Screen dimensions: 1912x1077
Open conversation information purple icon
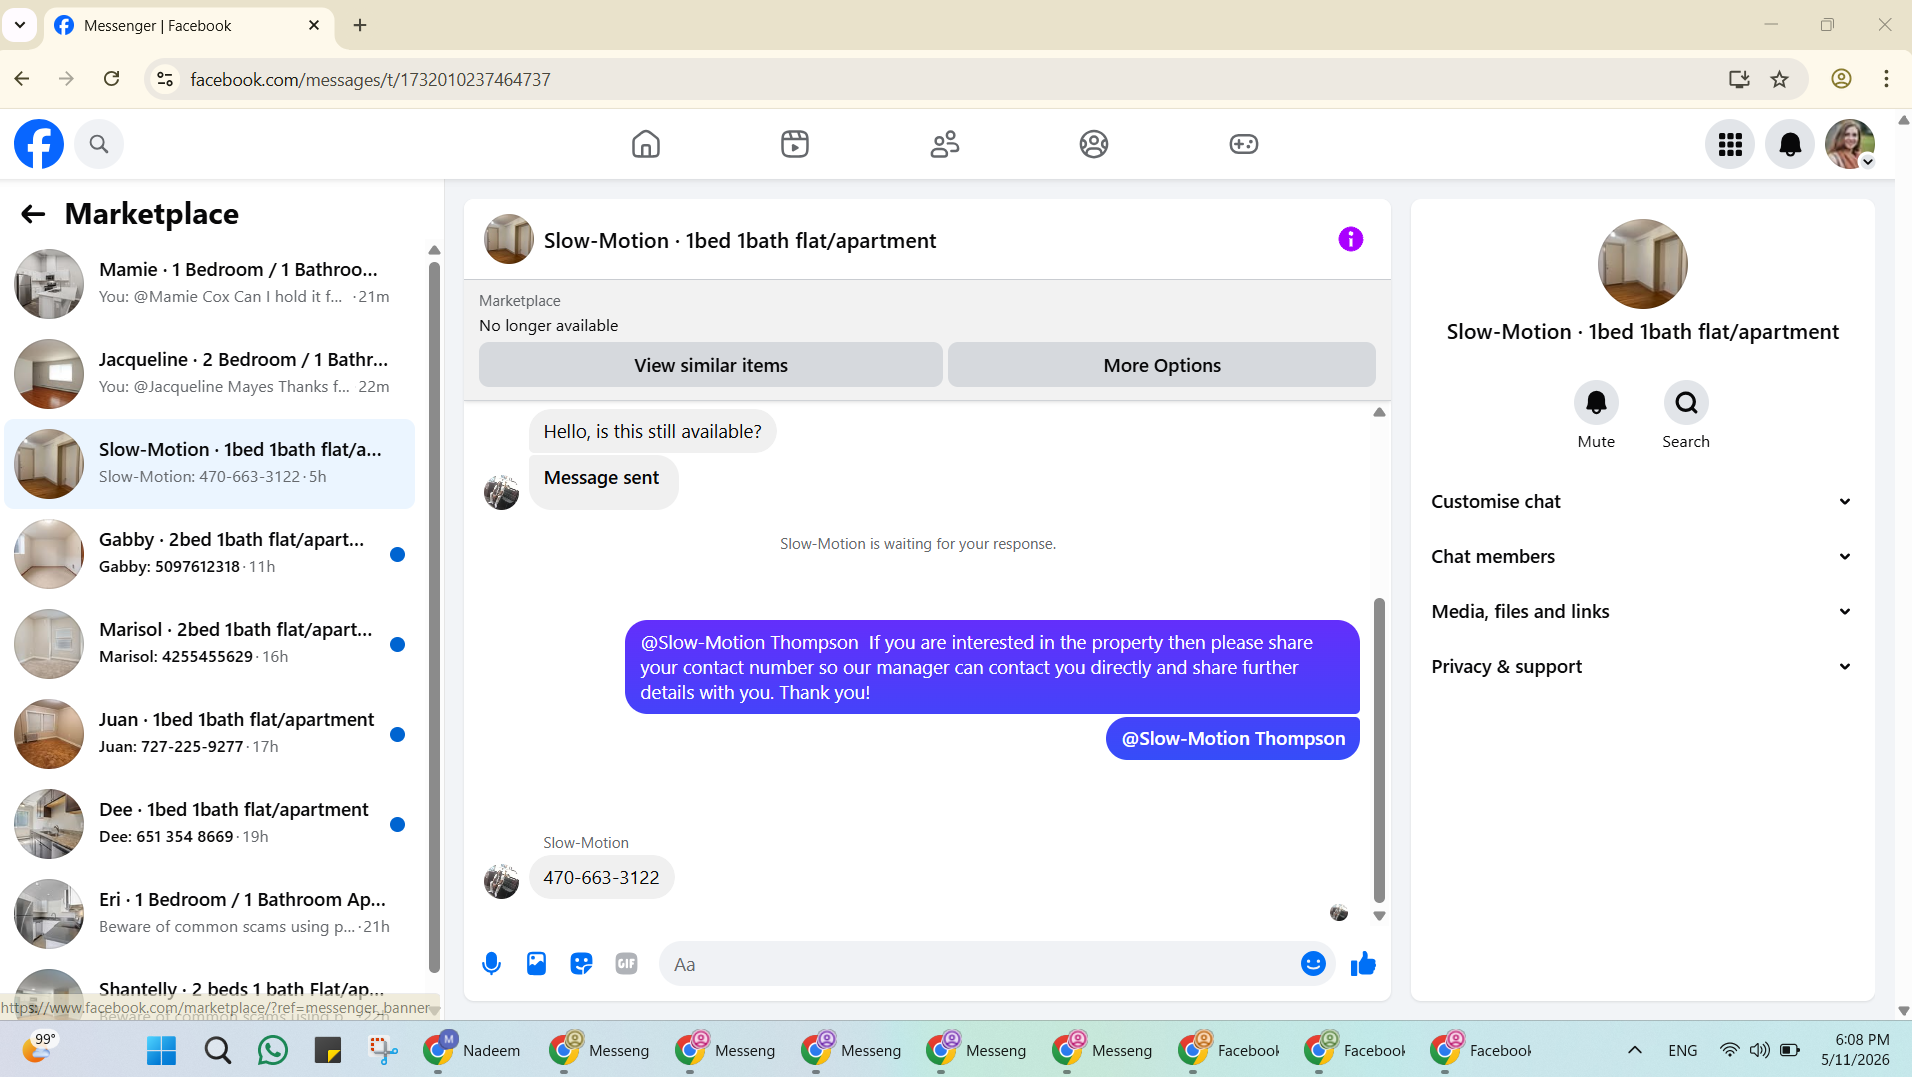(x=1351, y=239)
